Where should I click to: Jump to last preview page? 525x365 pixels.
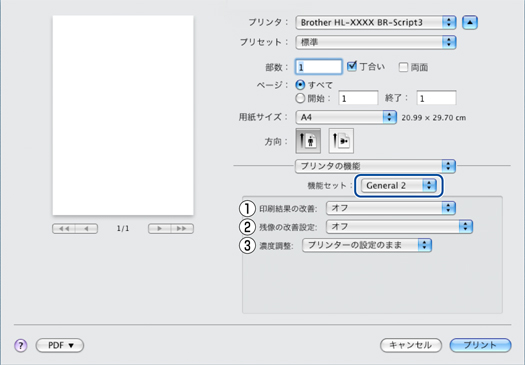182,229
